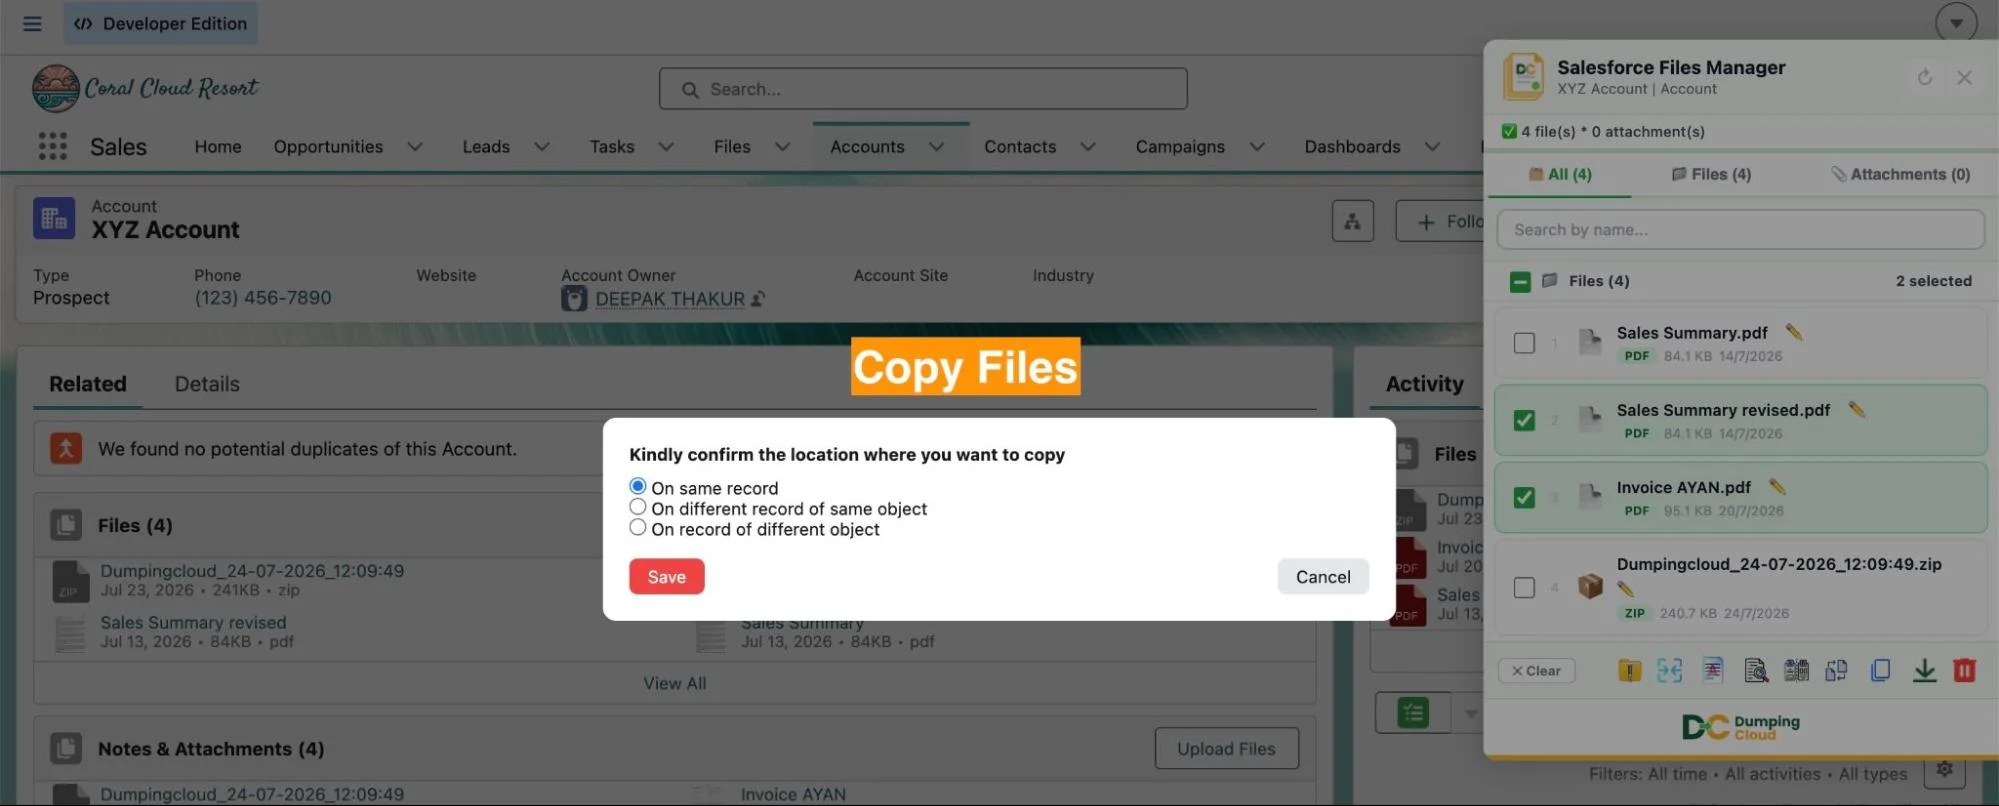Click the merge arrows icon in the Files Manager toolbar

(1669, 671)
